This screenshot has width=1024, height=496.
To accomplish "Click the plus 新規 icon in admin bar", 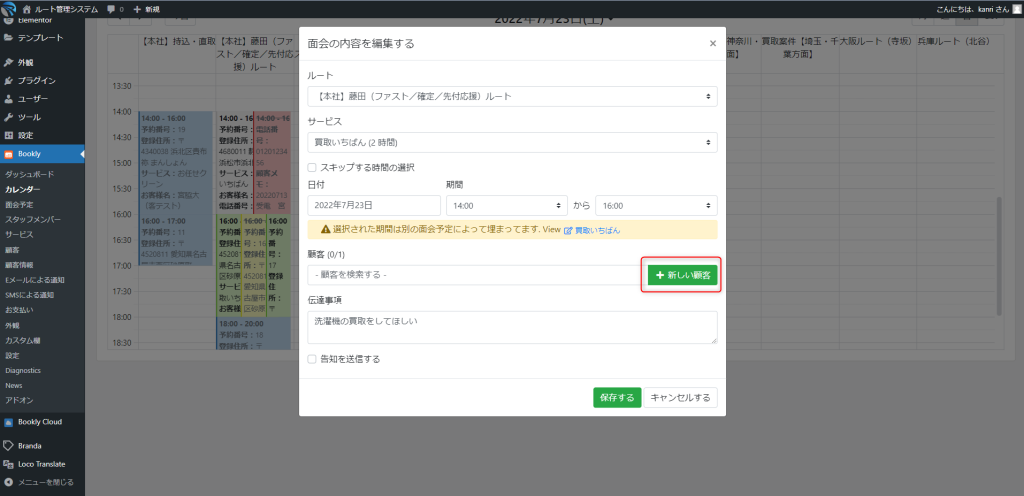I will coord(138,8).
